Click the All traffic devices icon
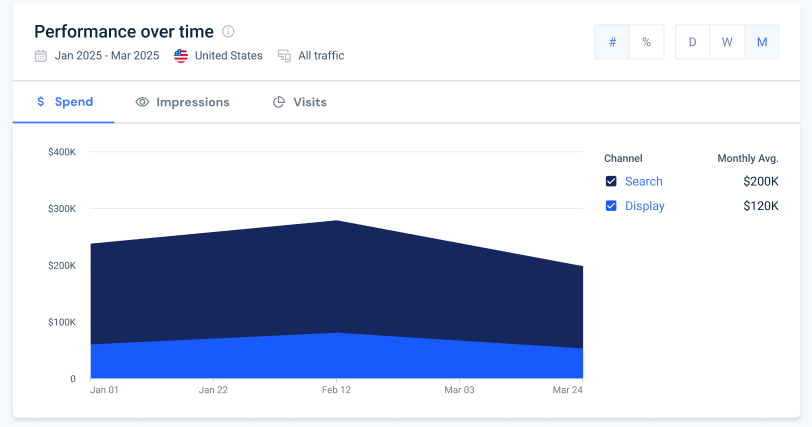Viewport: 812px width, 427px height. (x=284, y=56)
